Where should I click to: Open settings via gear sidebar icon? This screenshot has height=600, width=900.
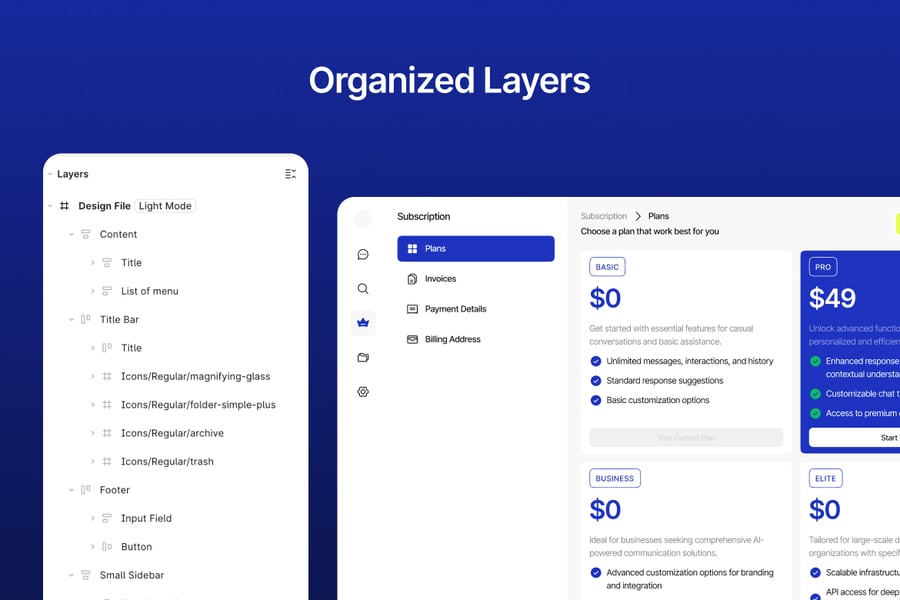[x=363, y=392]
